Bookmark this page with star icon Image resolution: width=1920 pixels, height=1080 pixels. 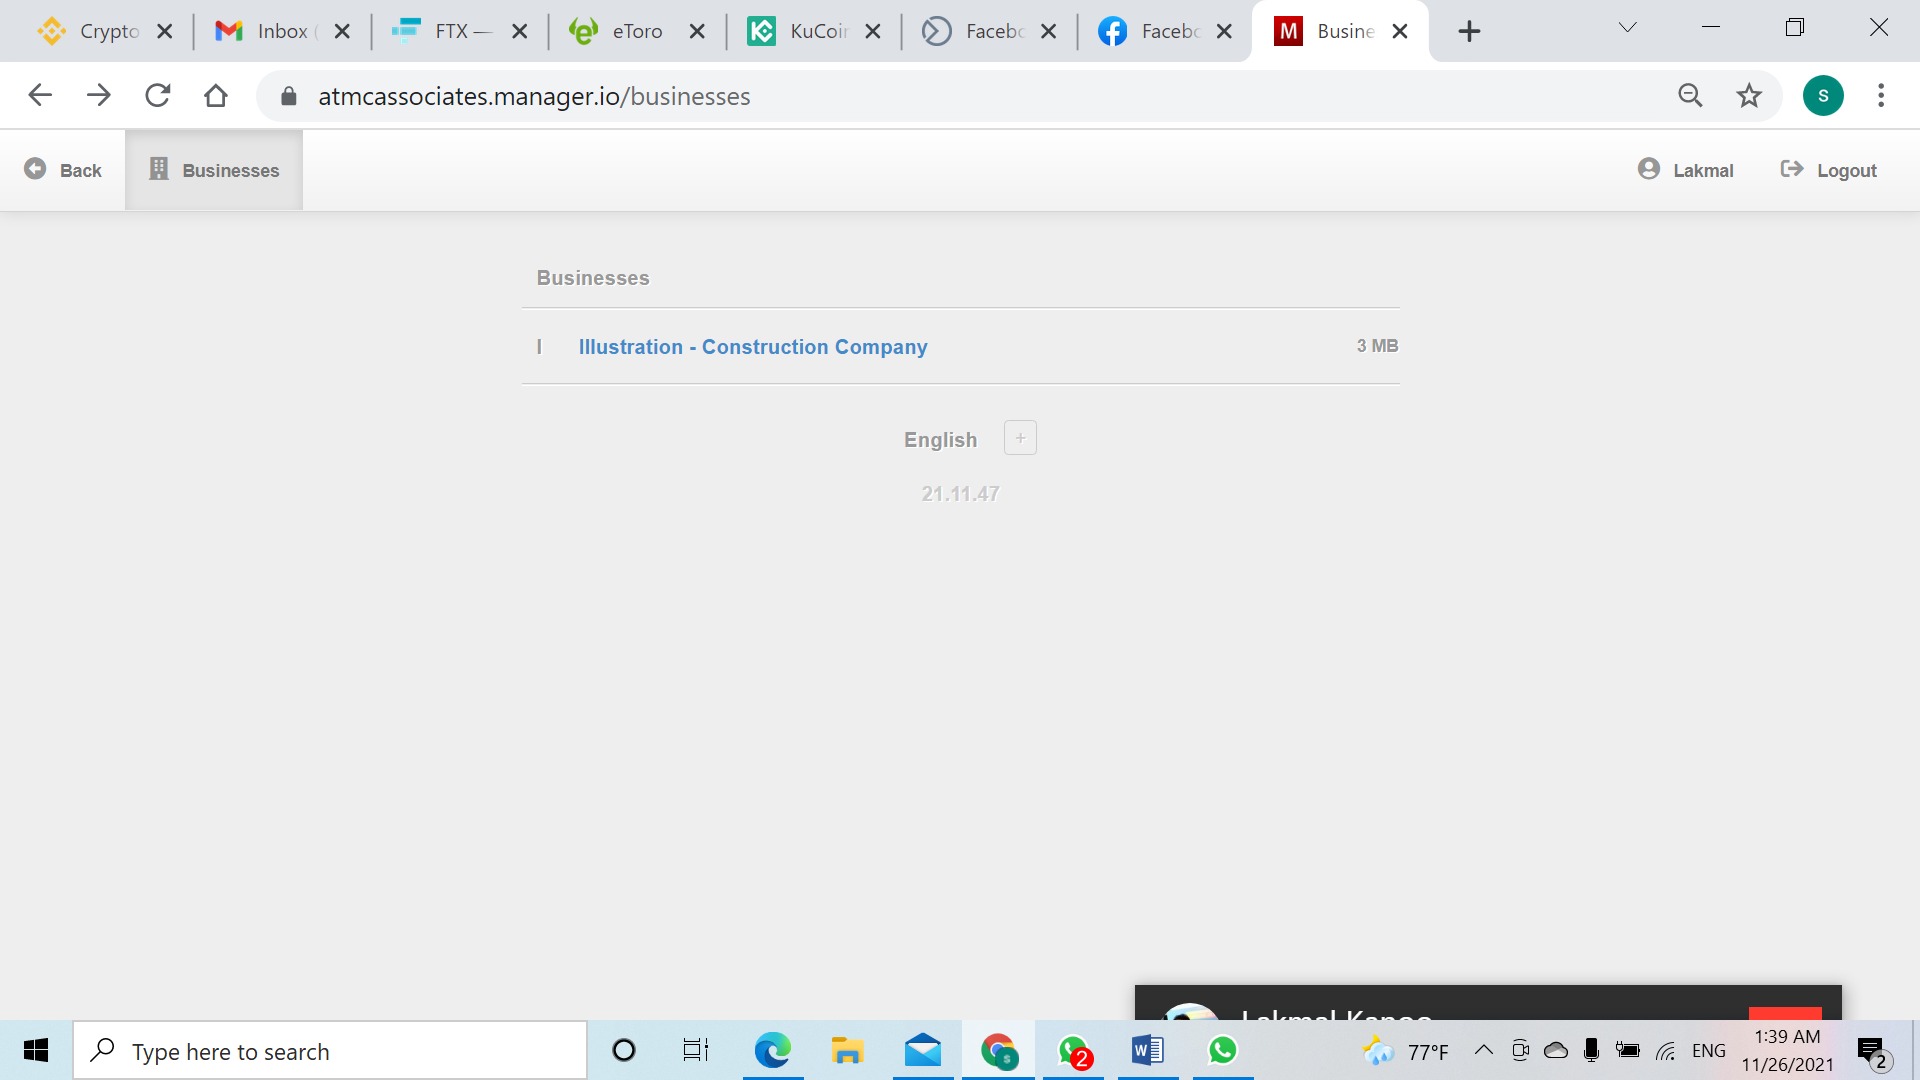click(x=1749, y=96)
